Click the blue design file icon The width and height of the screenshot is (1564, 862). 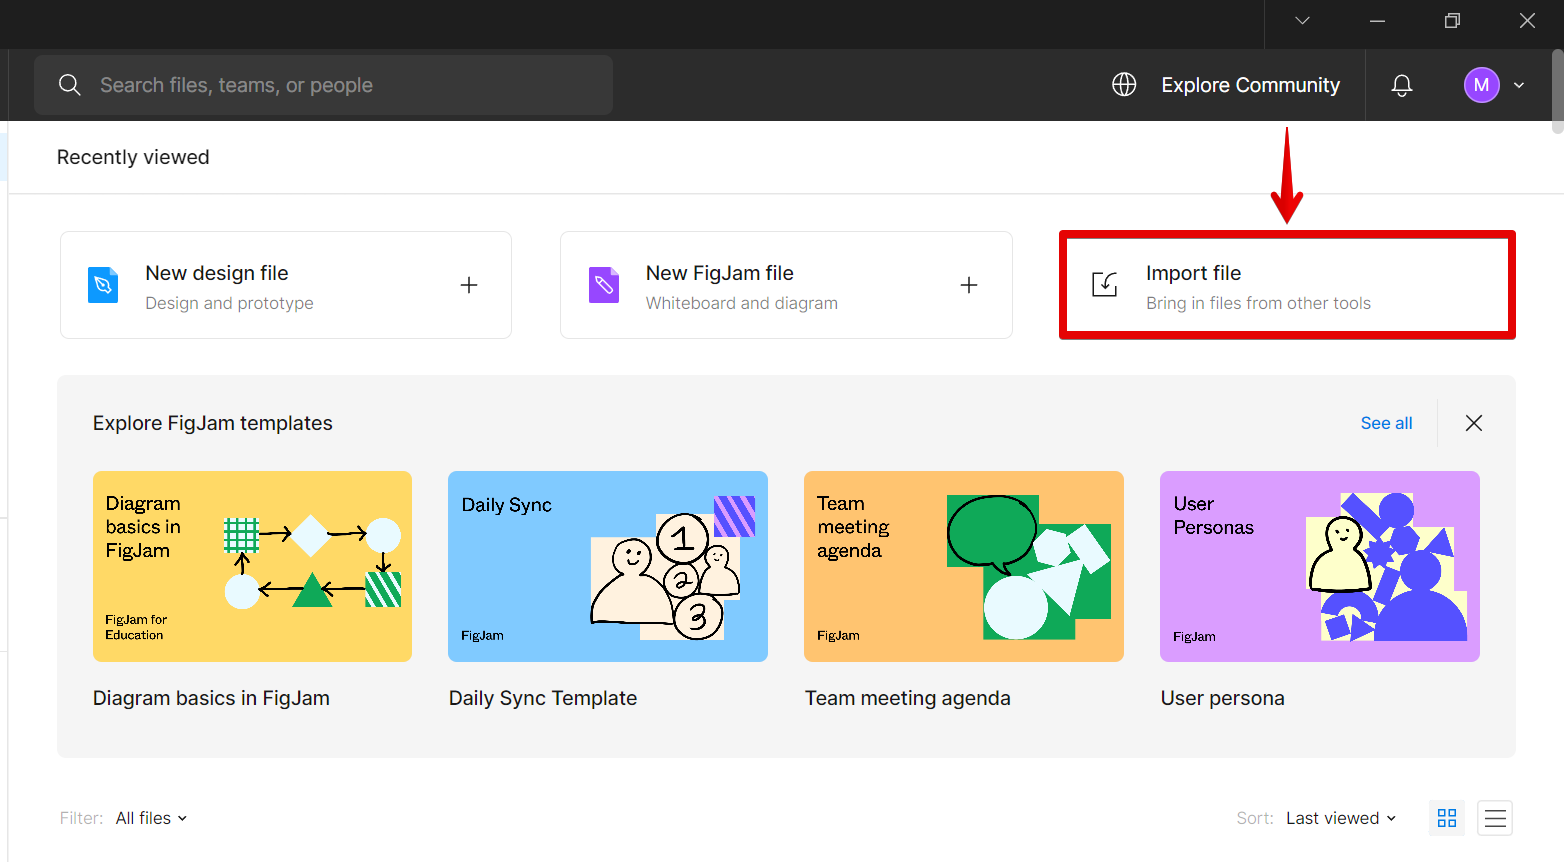point(103,286)
